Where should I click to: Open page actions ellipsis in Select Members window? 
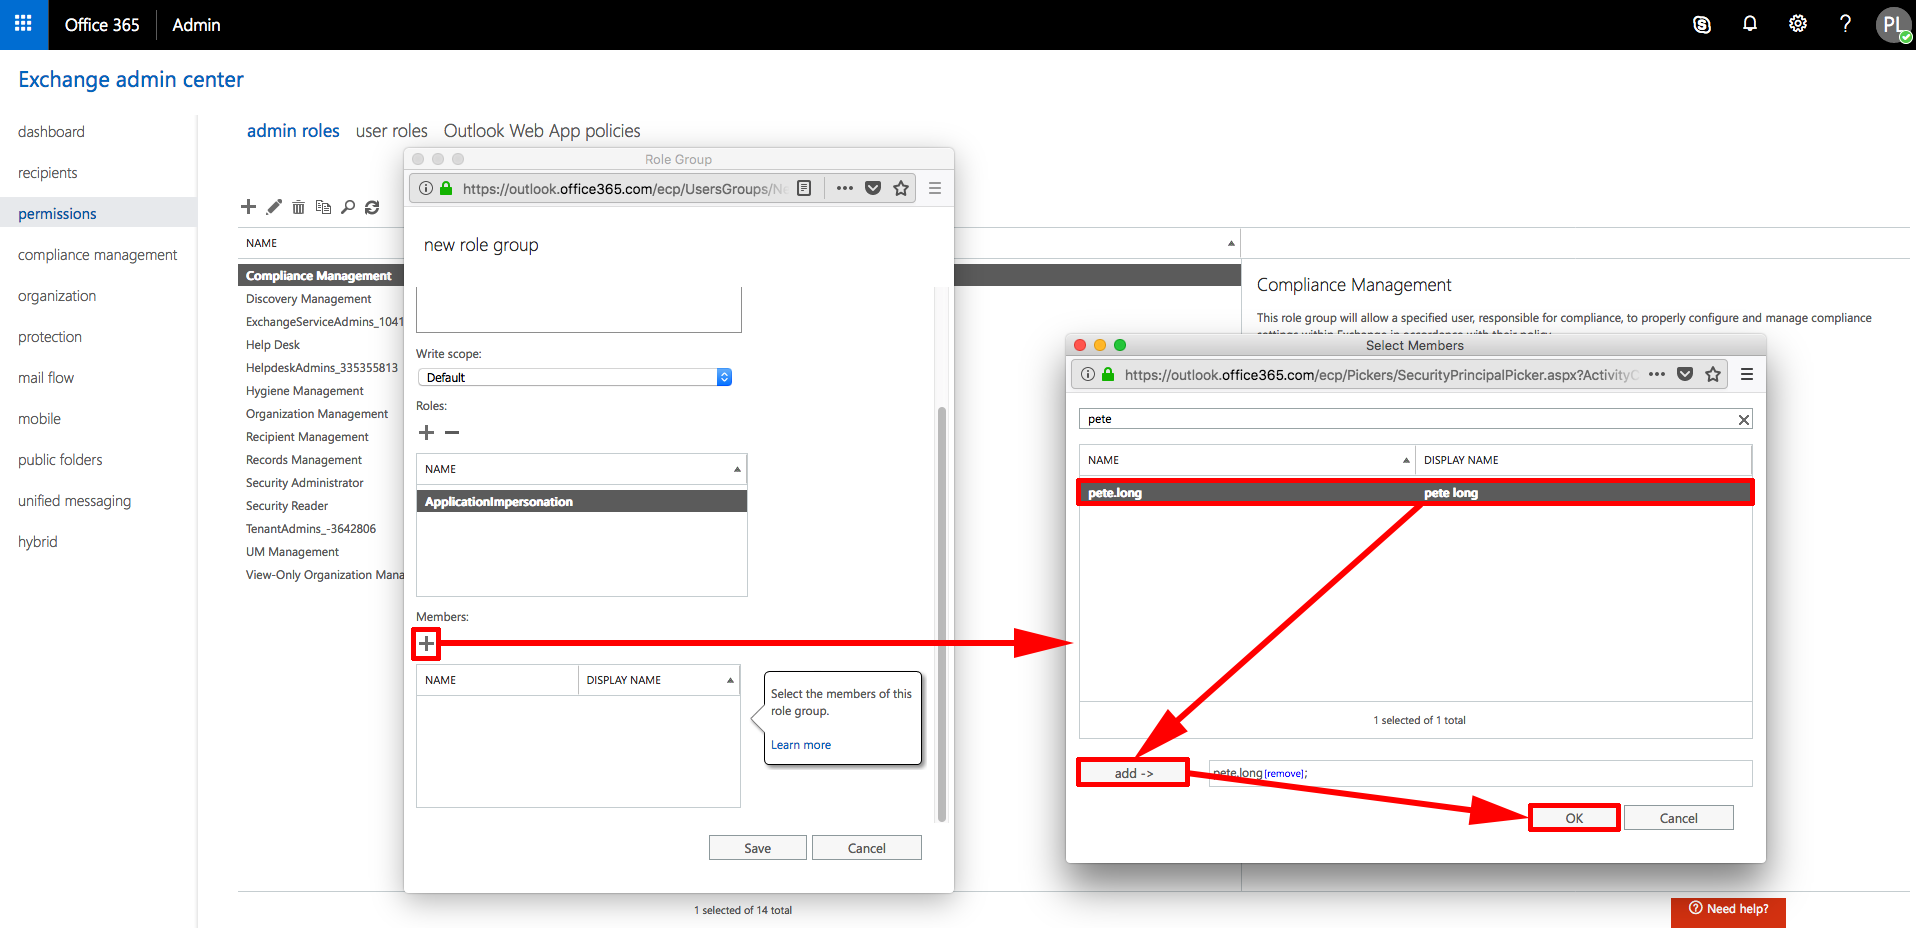(1657, 374)
